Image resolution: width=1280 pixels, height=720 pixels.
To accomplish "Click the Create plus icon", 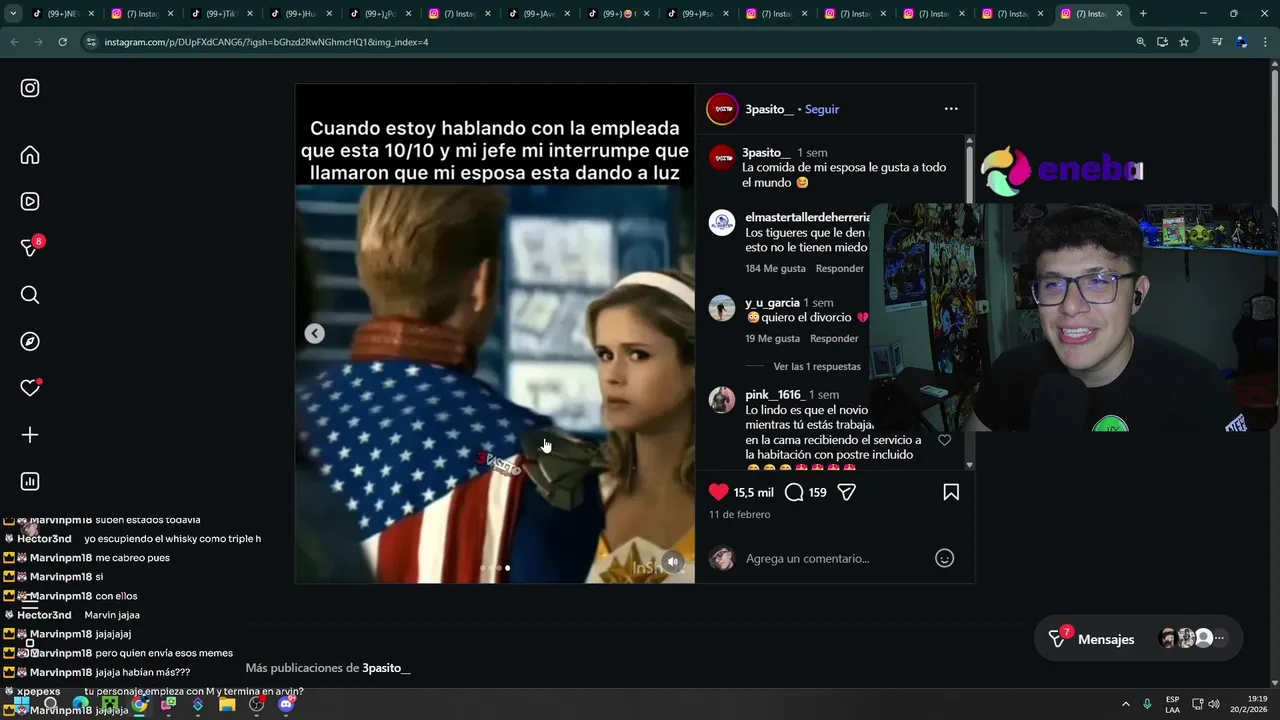I will 30,435.
